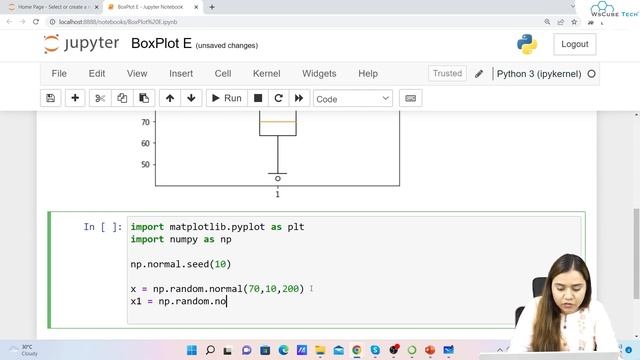Restart kernel and run all cells icon
Image resolution: width=640 pixels, height=360 pixels.
click(299, 98)
